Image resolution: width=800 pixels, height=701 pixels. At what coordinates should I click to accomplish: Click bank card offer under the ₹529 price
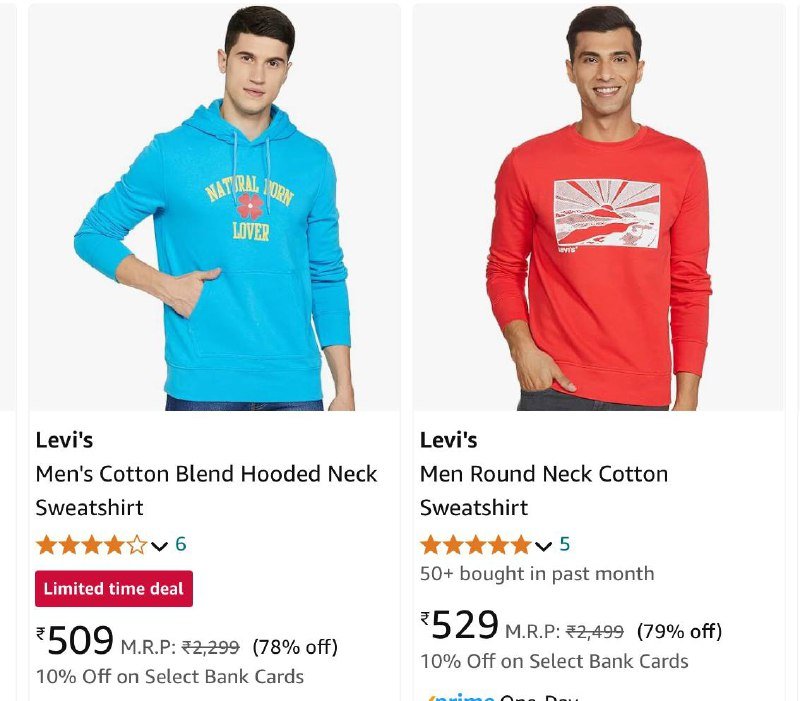coord(553,662)
